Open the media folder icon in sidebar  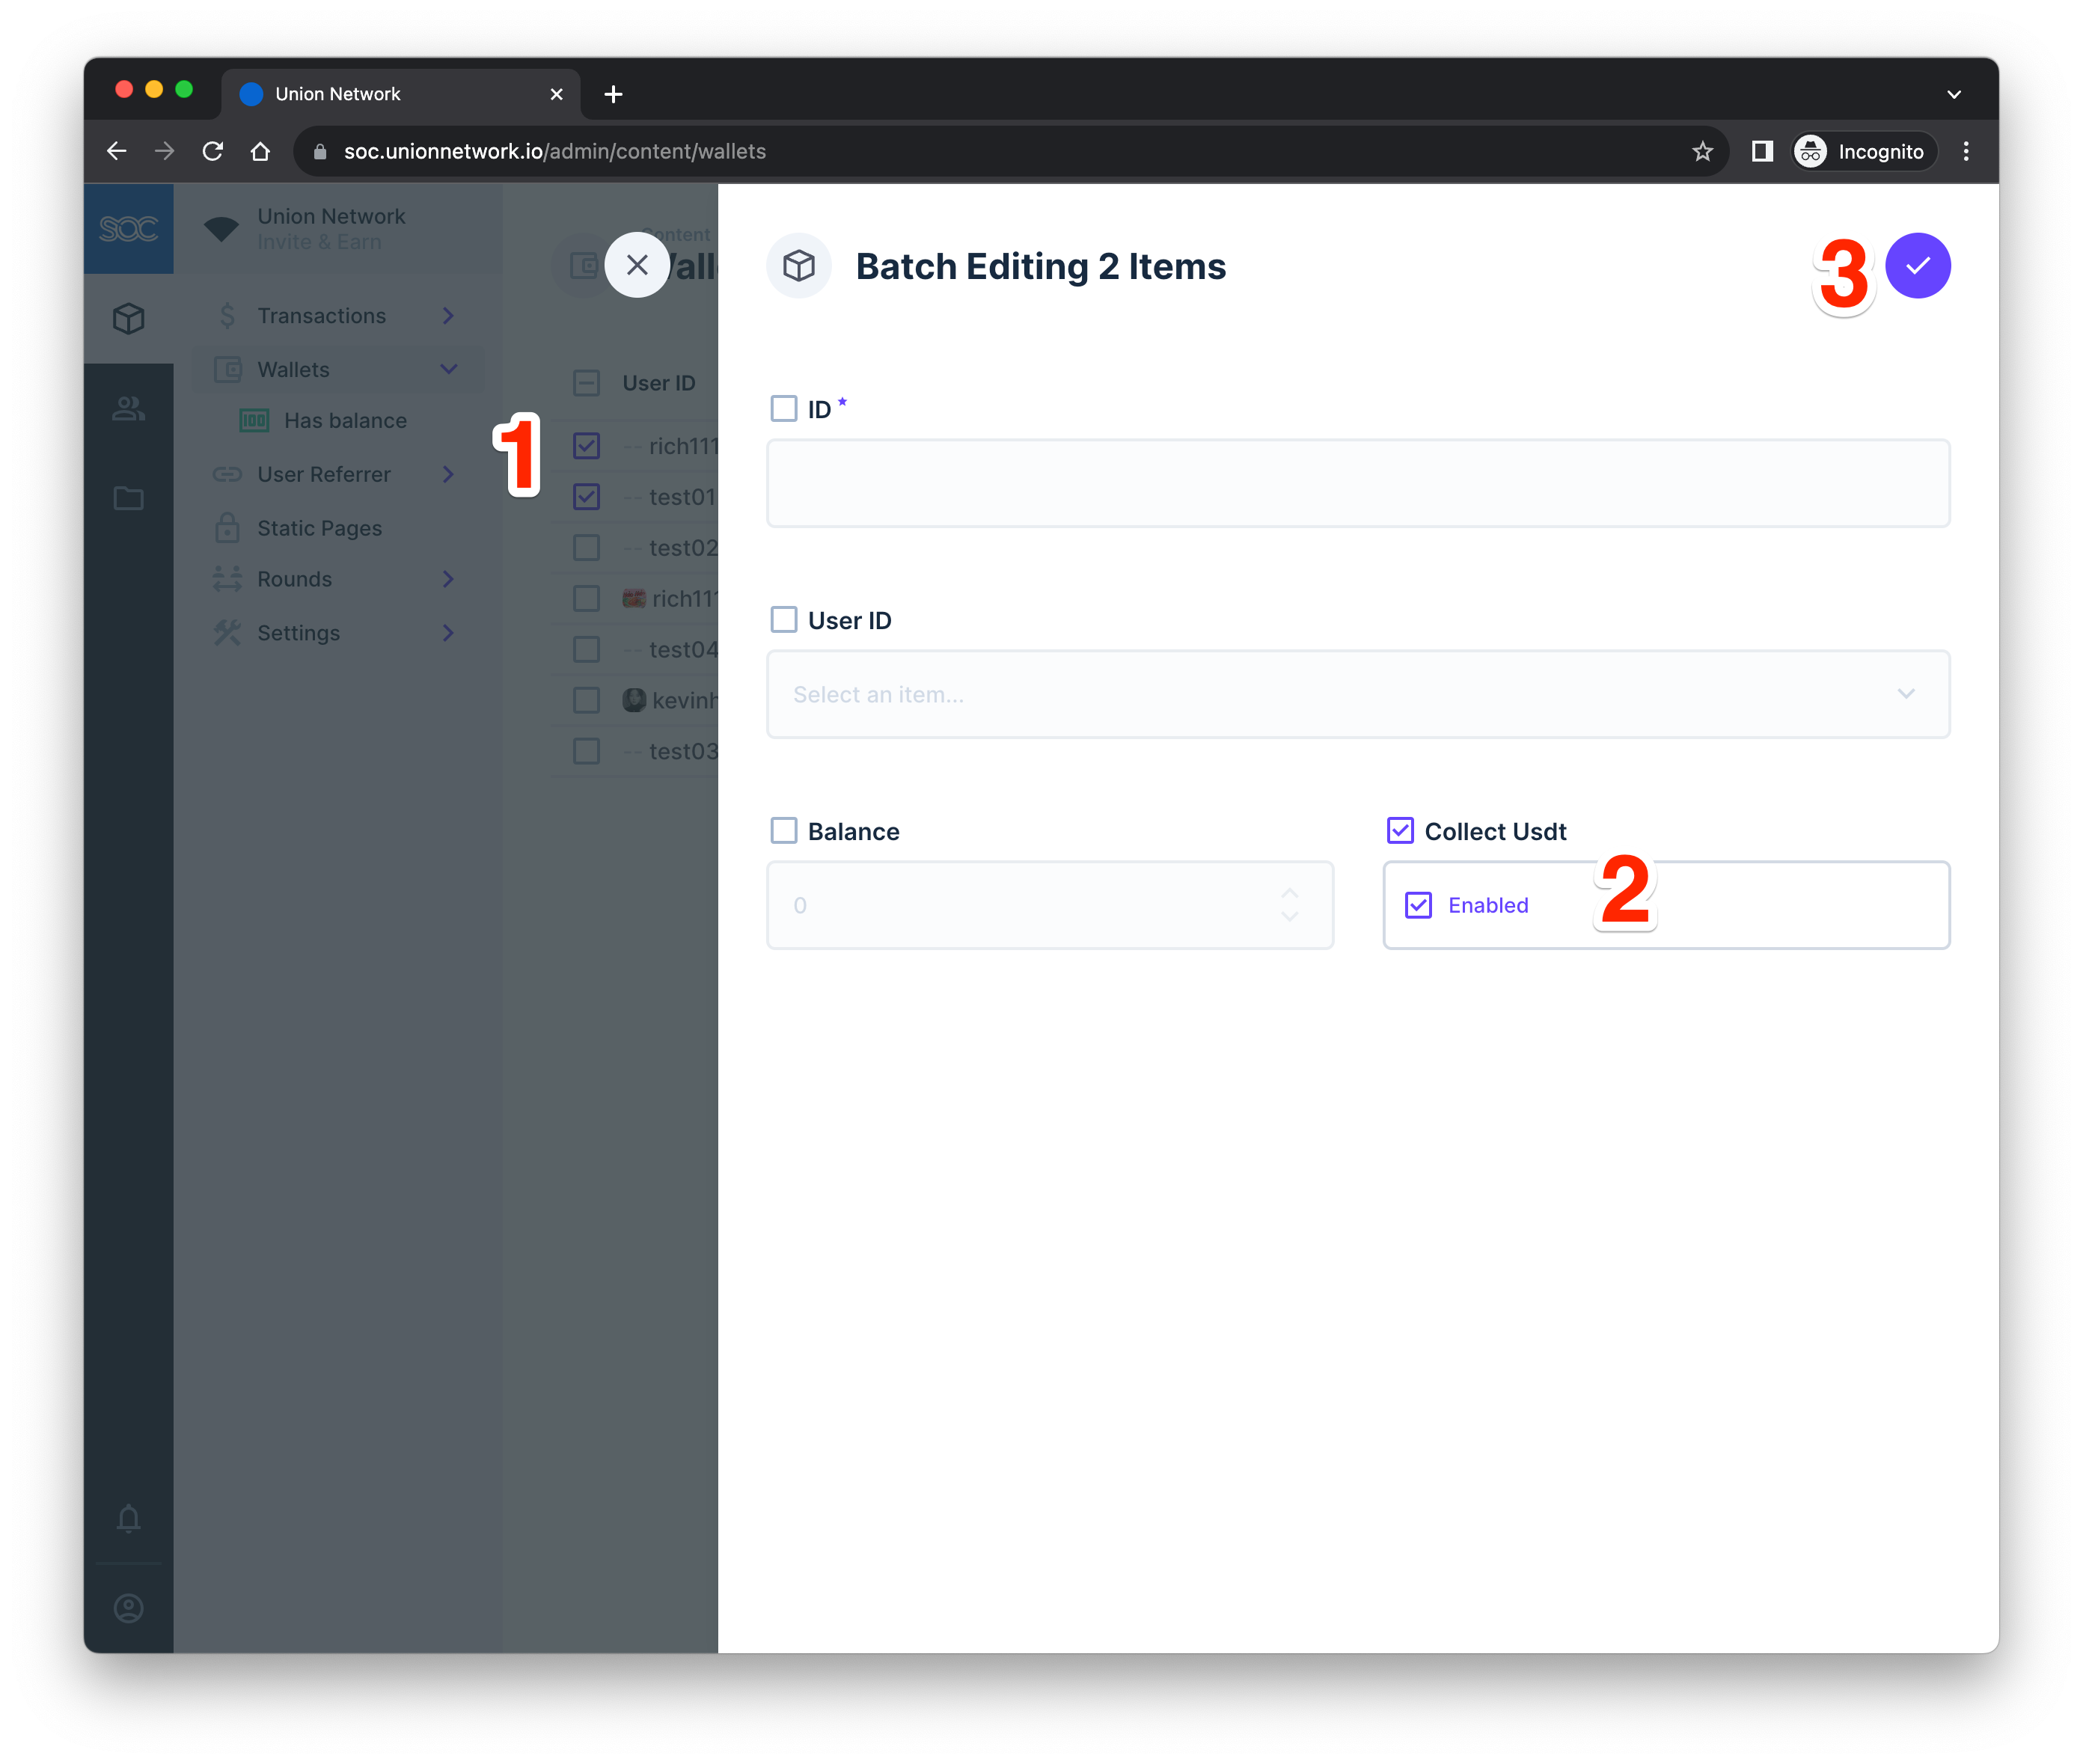pyautogui.click(x=128, y=498)
